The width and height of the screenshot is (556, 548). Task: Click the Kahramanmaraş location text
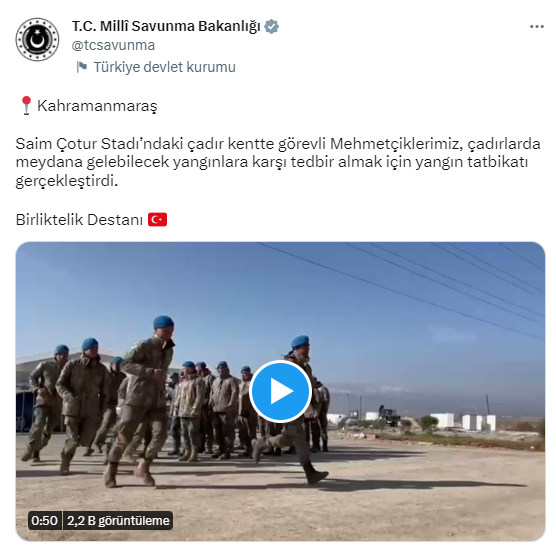[97, 106]
